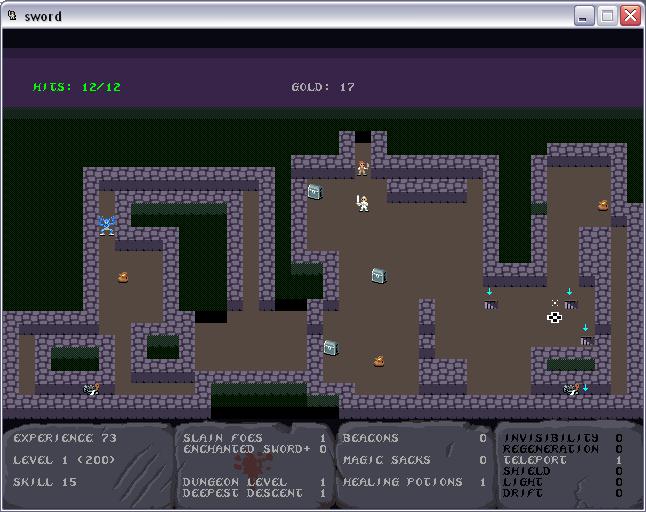Image resolution: width=646 pixels, height=512 pixels.
Task: Select the INVISIBILITY spell
Action: pyautogui.click(x=562, y=438)
